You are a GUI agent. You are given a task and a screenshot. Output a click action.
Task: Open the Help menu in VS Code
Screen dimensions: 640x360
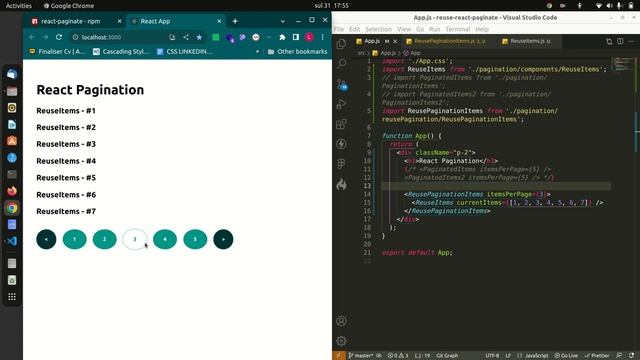(482, 29)
